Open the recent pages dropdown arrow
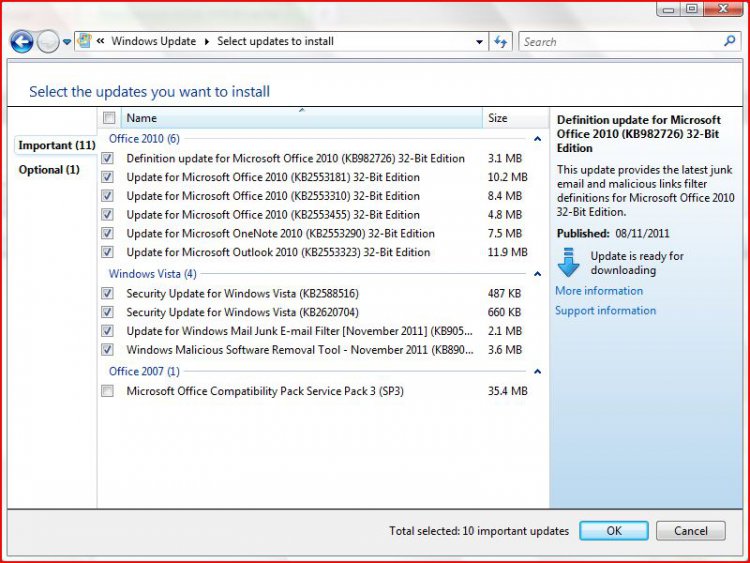Image resolution: width=750 pixels, height=563 pixels. [67, 42]
